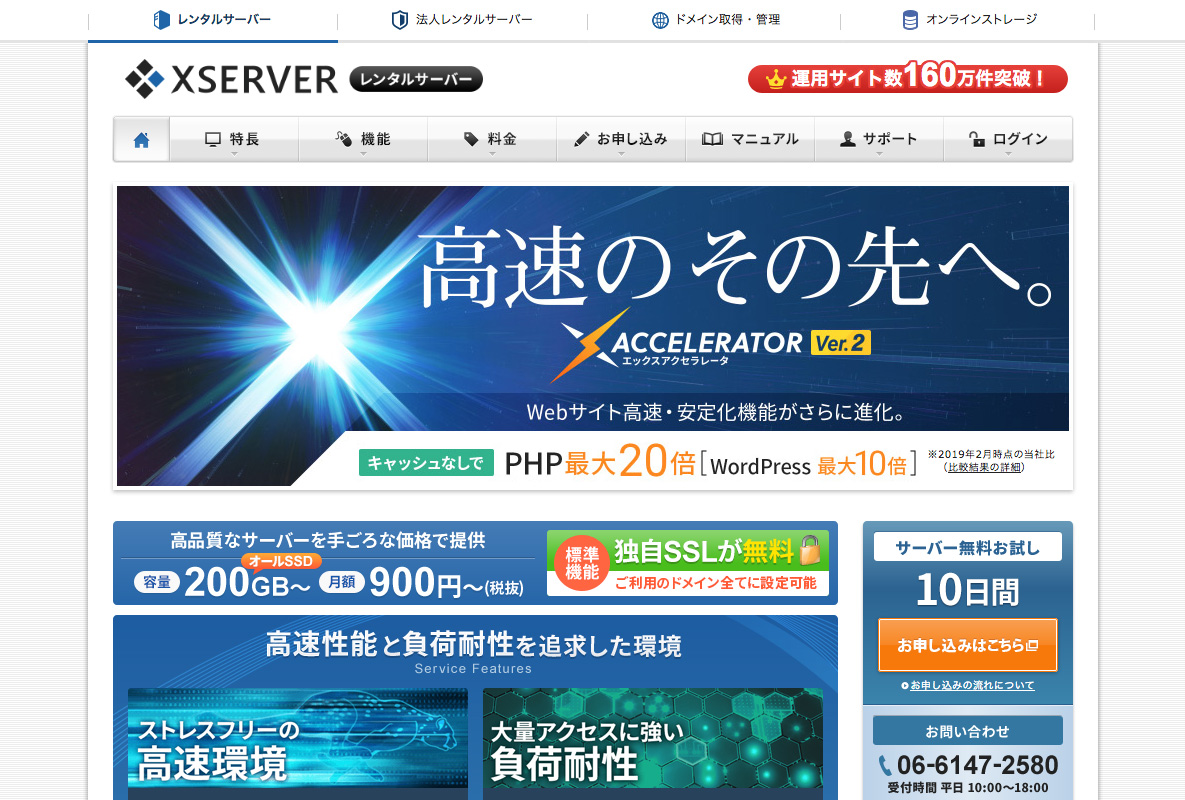Expand the サポート menu
The image size is (1185, 800).
[x=879, y=140]
